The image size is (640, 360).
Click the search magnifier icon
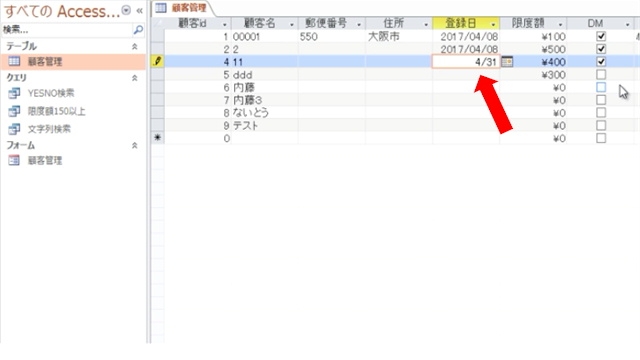138,30
